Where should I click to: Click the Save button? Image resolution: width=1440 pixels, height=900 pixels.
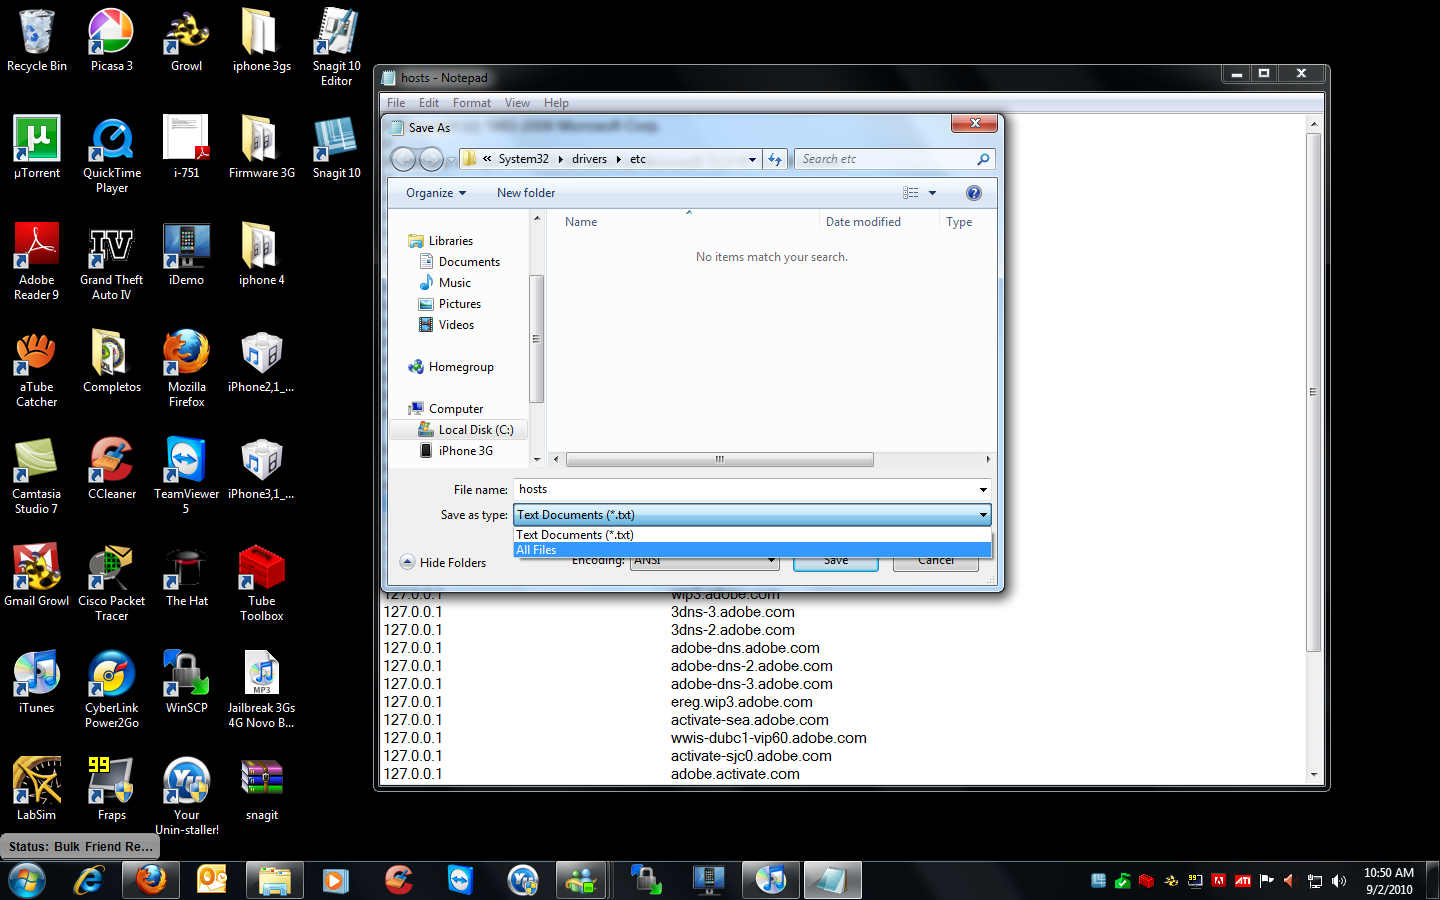(836, 561)
